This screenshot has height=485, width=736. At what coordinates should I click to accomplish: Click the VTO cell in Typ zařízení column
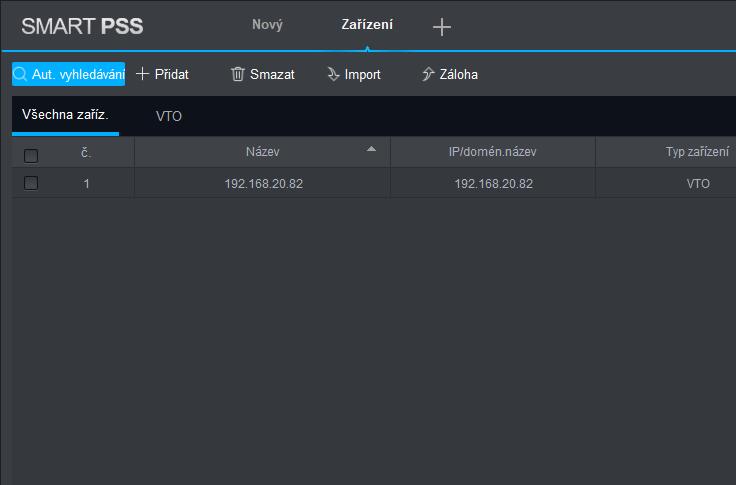click(698, 184)
